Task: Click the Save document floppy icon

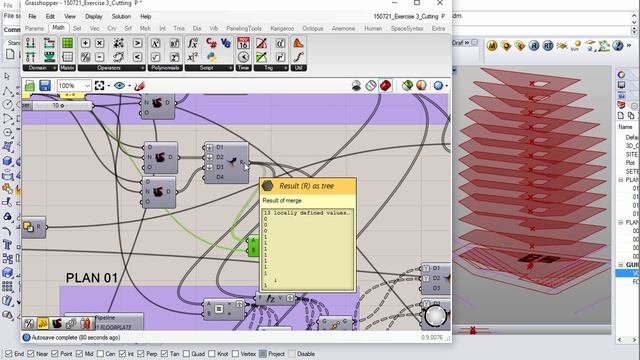Action: click(44, 86)
